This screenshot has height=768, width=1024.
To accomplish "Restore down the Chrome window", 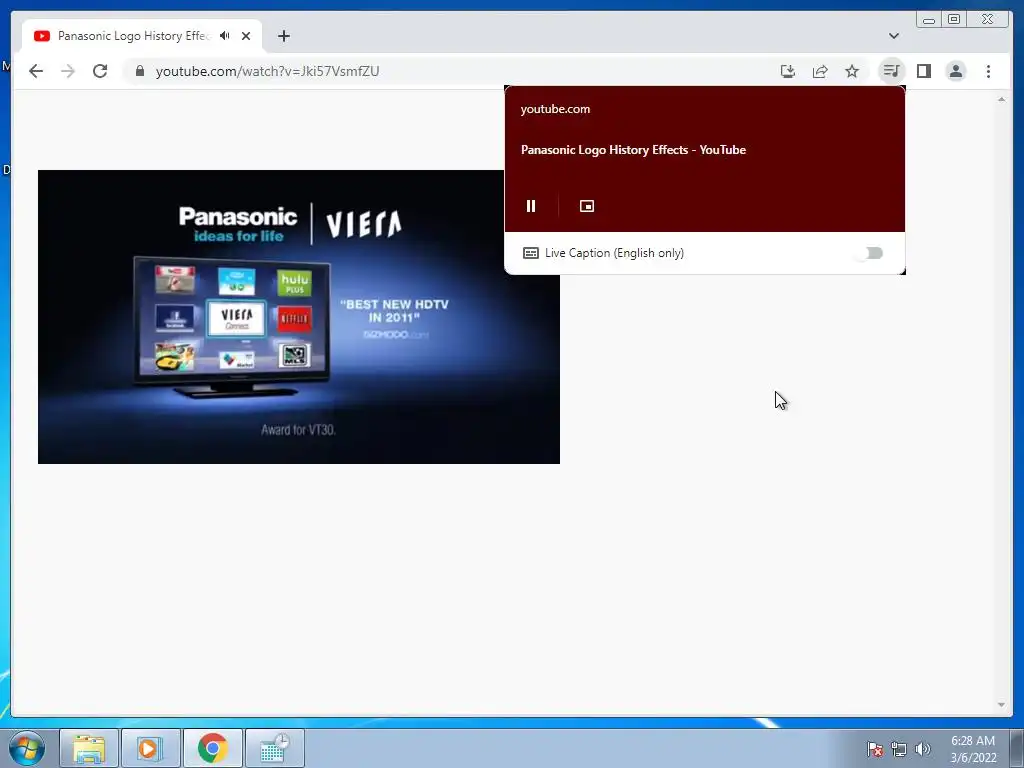I will [x=954, y=19].
